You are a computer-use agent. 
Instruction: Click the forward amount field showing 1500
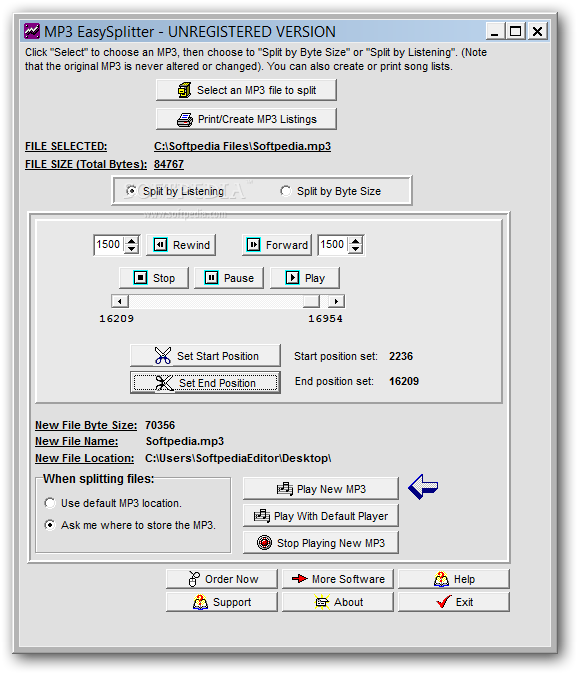click(x=333, y=245)
